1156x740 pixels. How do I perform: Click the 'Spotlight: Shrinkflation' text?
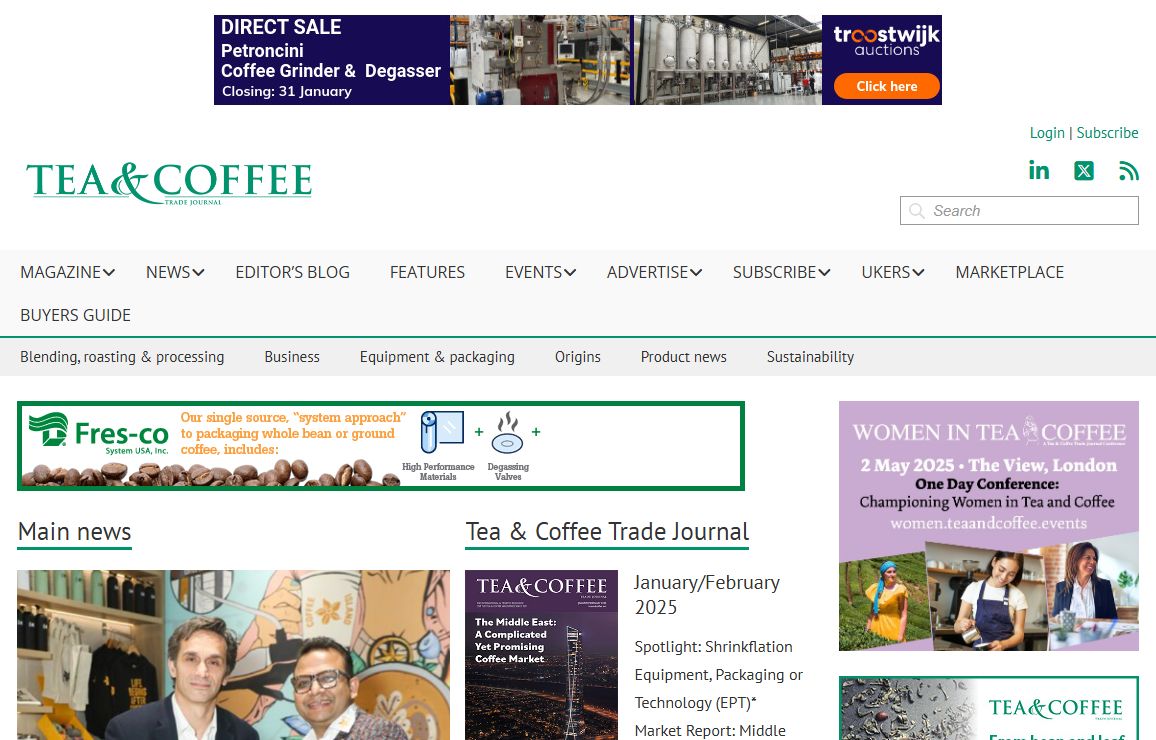point(713,646)
